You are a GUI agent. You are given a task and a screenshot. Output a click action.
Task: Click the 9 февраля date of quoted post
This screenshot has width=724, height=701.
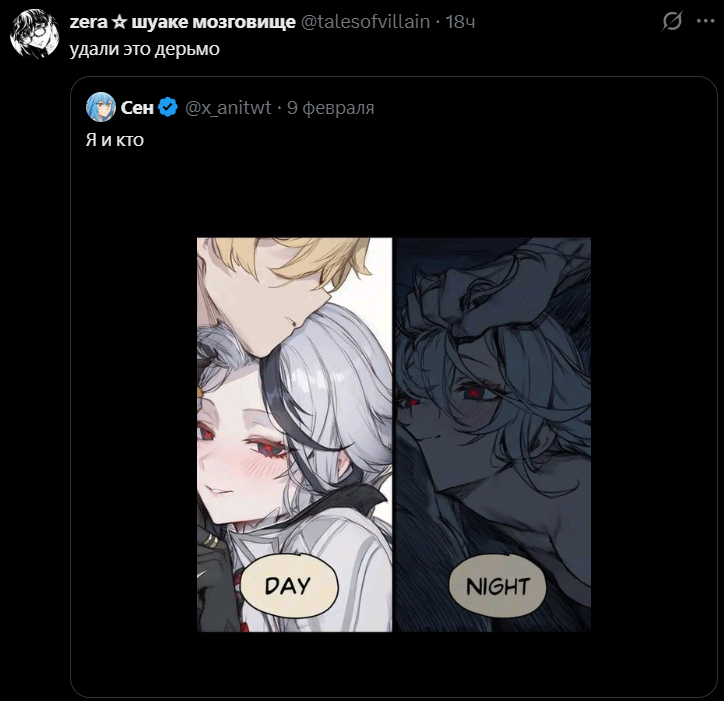[331, 108]
